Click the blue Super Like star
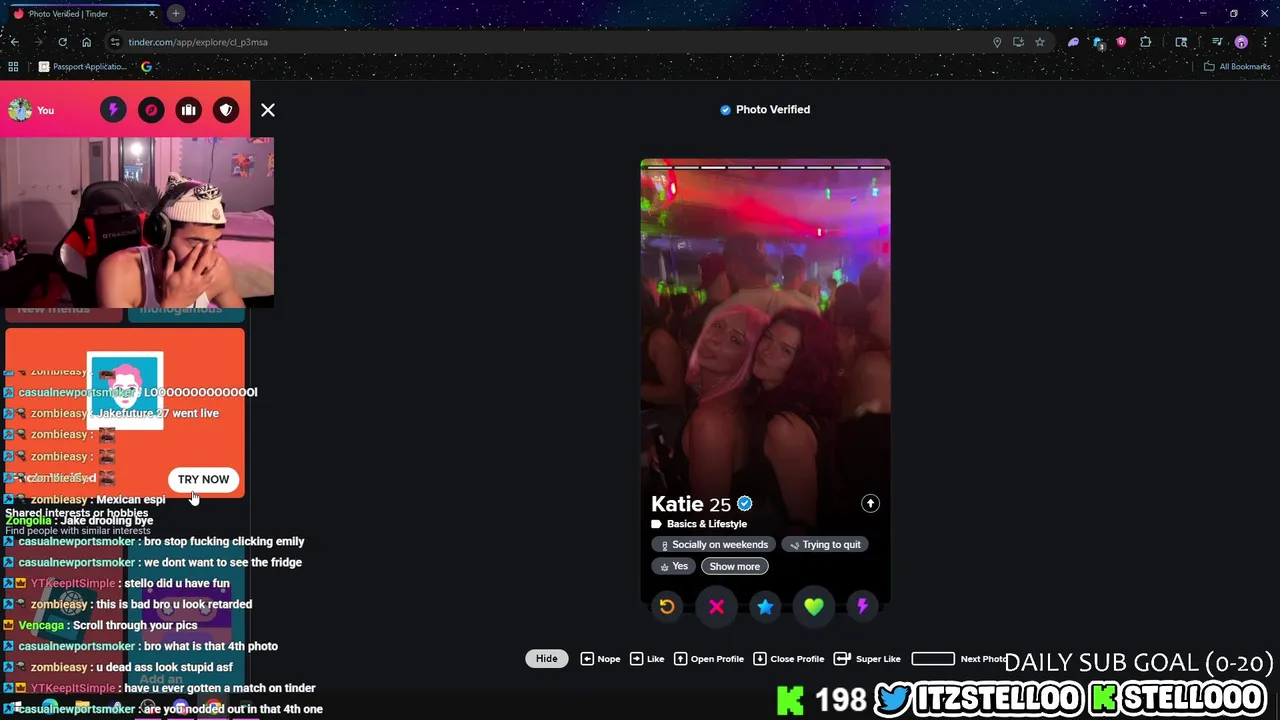The height and width of the screenshot is (720, 1280). 765,606
